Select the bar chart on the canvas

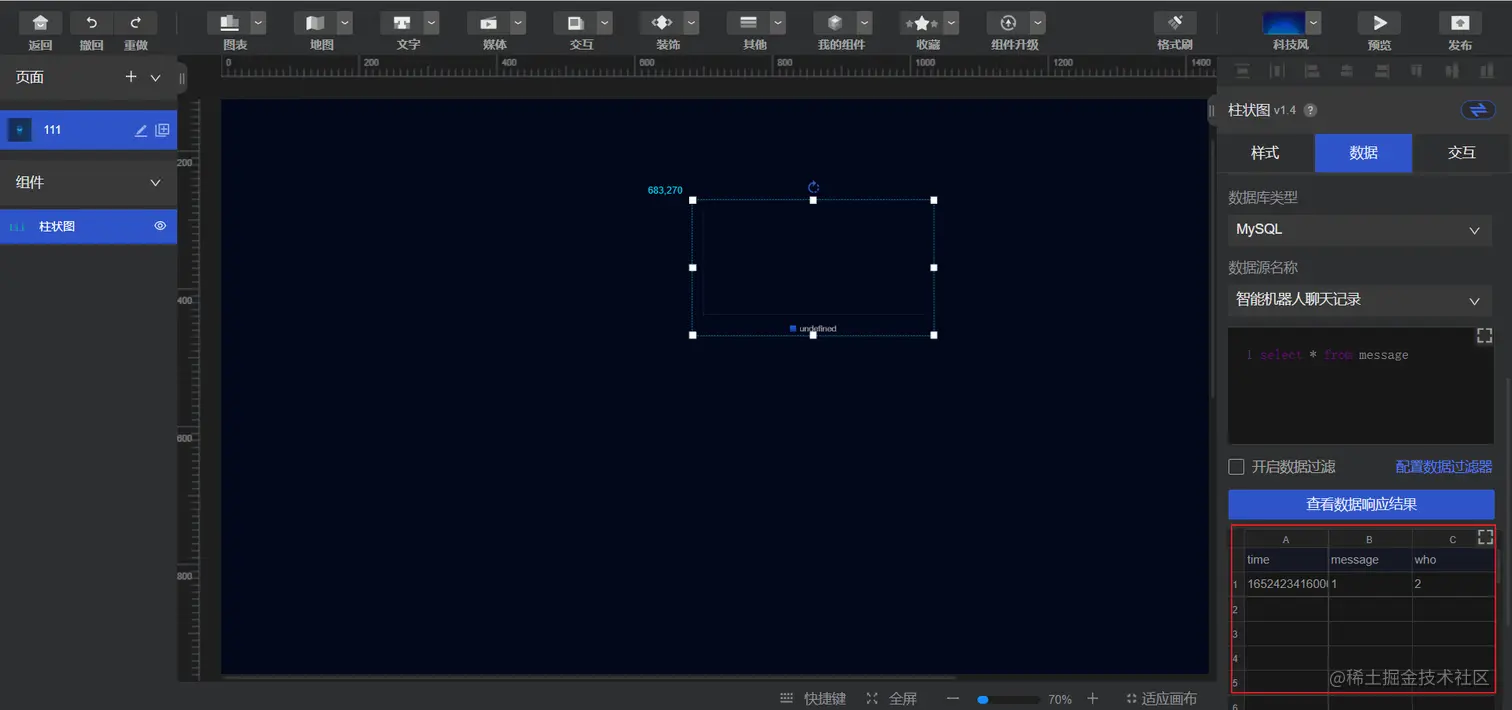tap(813, 267)
